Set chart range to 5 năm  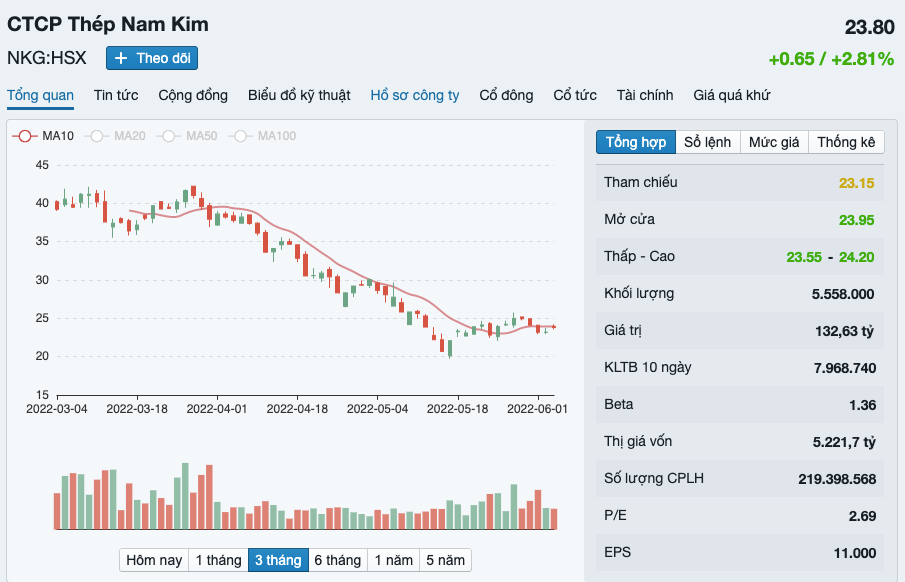click(445, 560)
